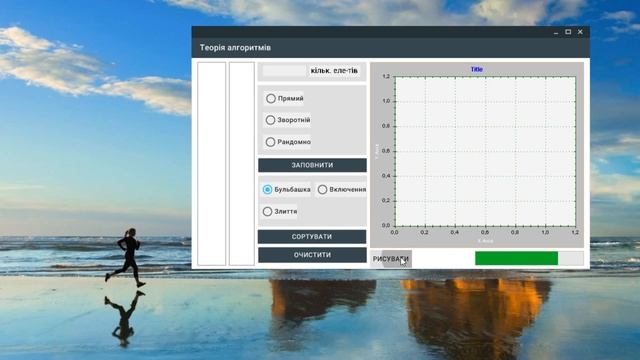640x360 pixels.
Task: Click the ЗАПОВНИТИ button
Action: 312,165
